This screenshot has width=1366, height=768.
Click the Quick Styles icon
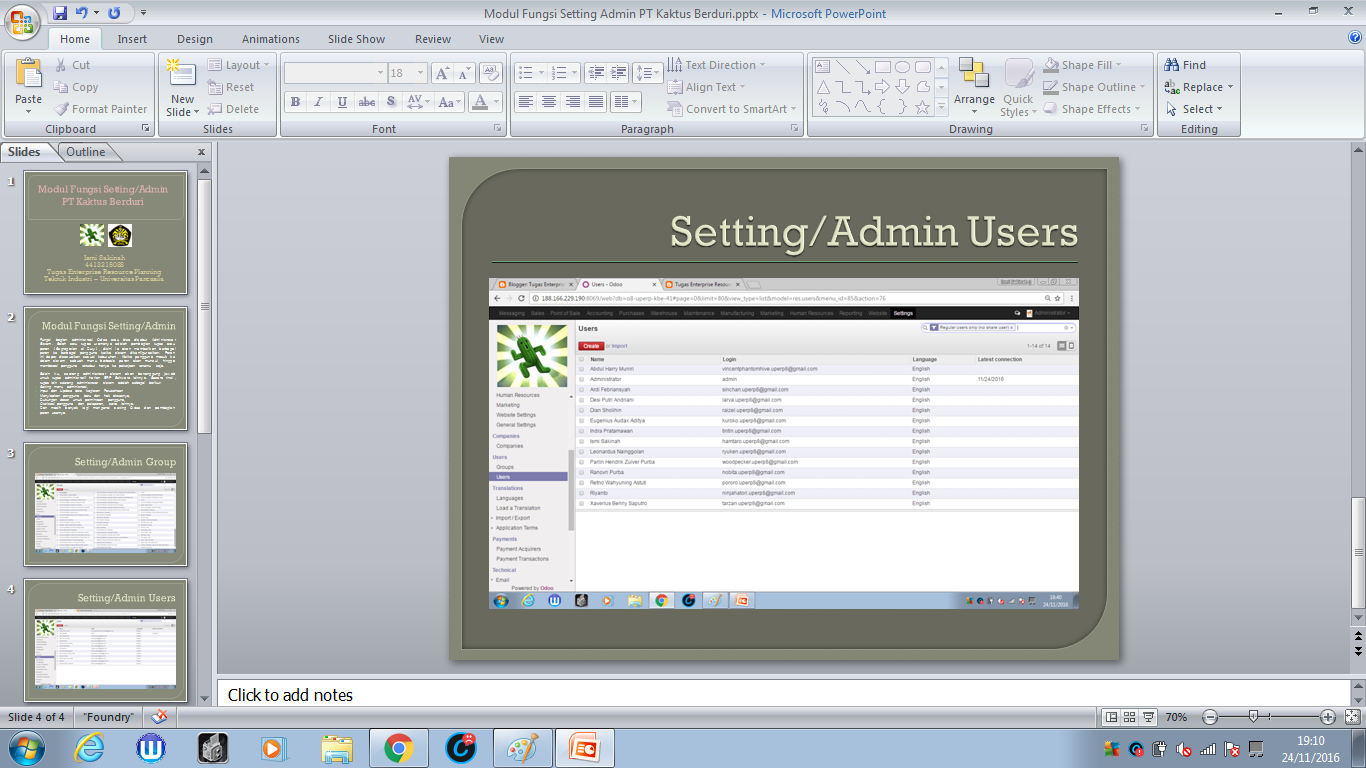1018,87
